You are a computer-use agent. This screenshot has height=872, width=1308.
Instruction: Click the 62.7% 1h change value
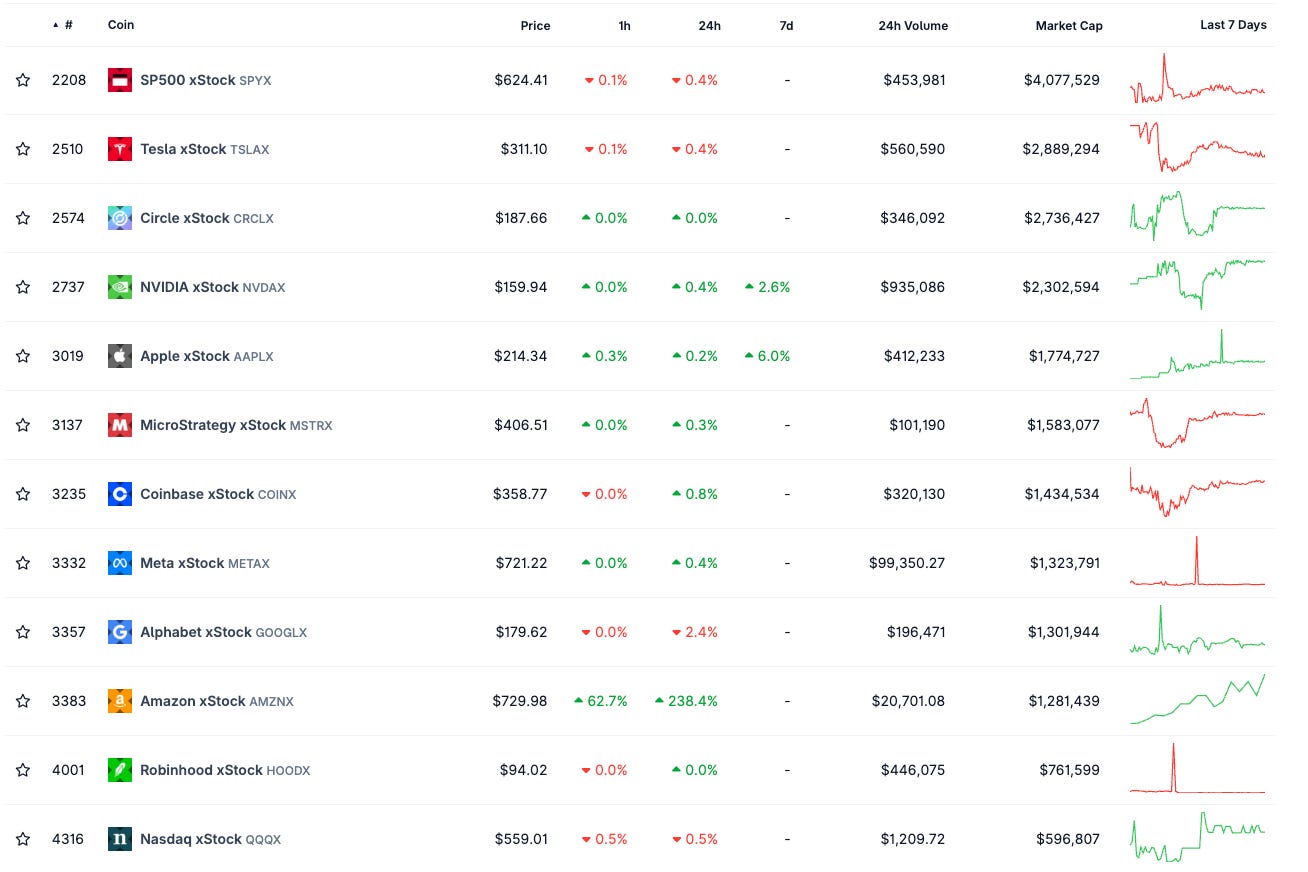tap(601, 701)
